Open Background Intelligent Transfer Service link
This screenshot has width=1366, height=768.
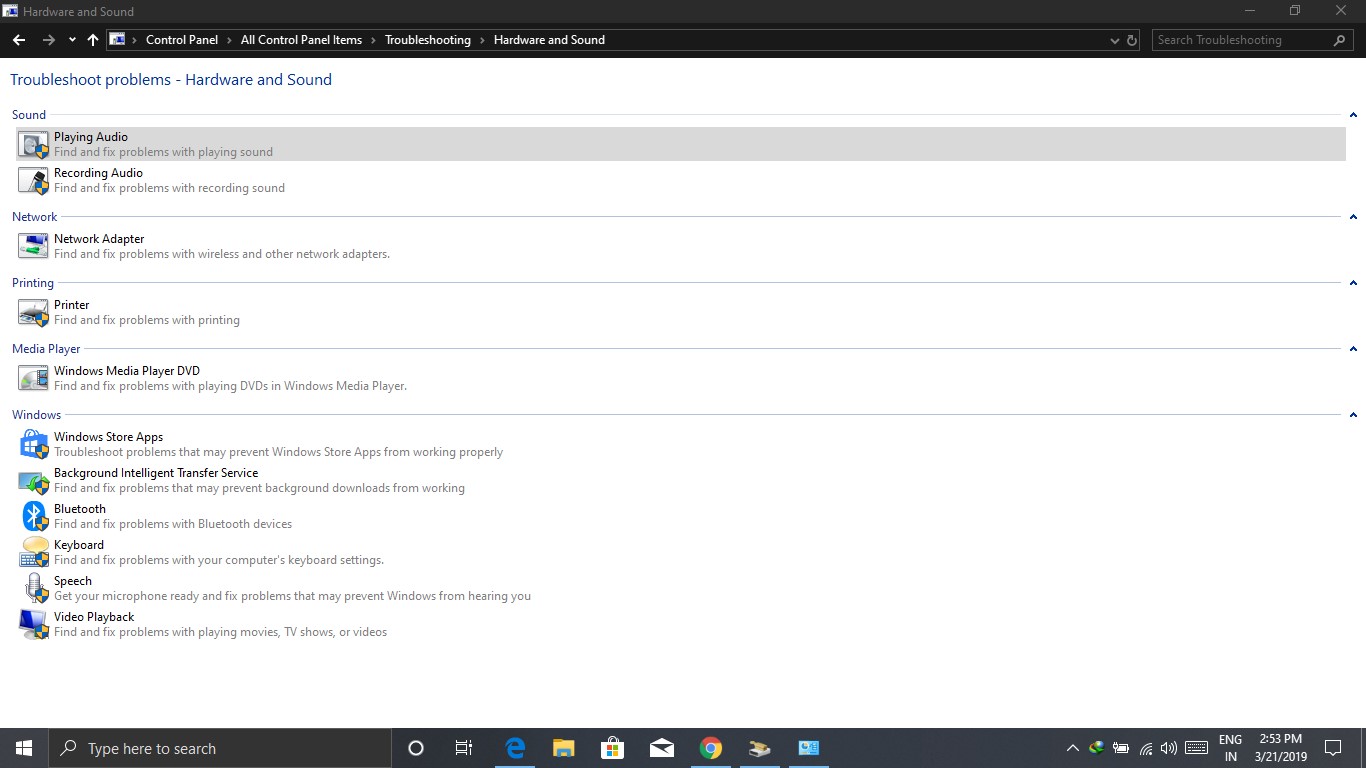(156, 473)
